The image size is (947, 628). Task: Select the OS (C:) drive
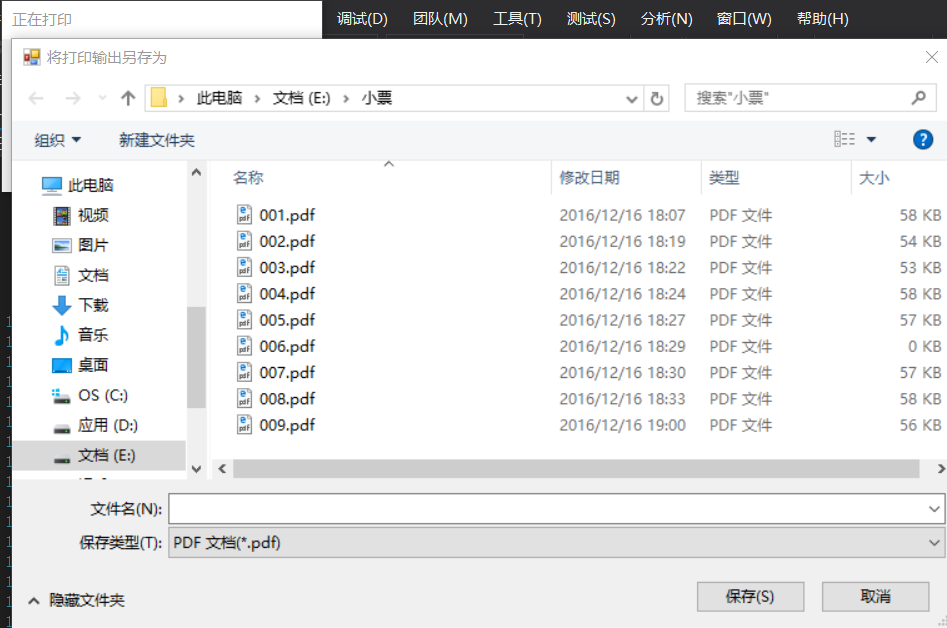[90, 396]
